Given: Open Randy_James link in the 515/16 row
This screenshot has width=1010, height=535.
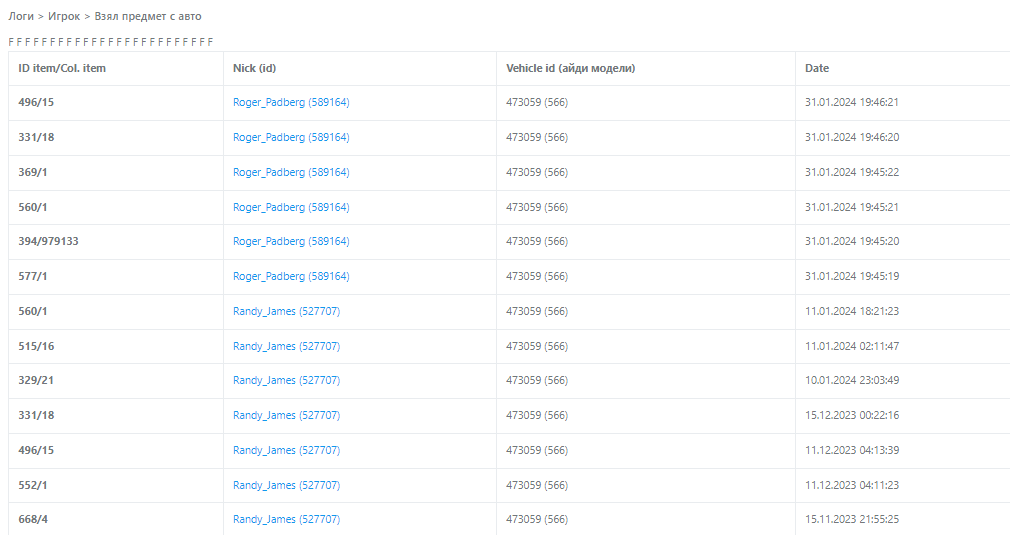Looking at the screenshot, I should pos(286,346).
